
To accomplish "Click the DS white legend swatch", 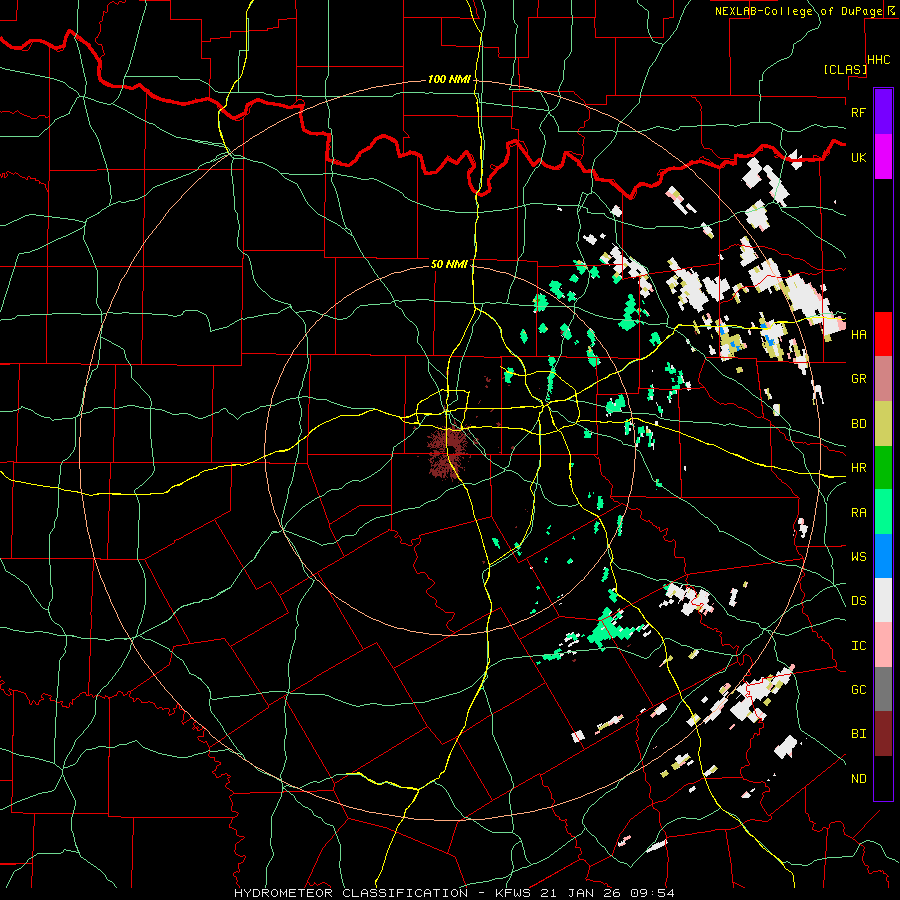I will [883, 600].
